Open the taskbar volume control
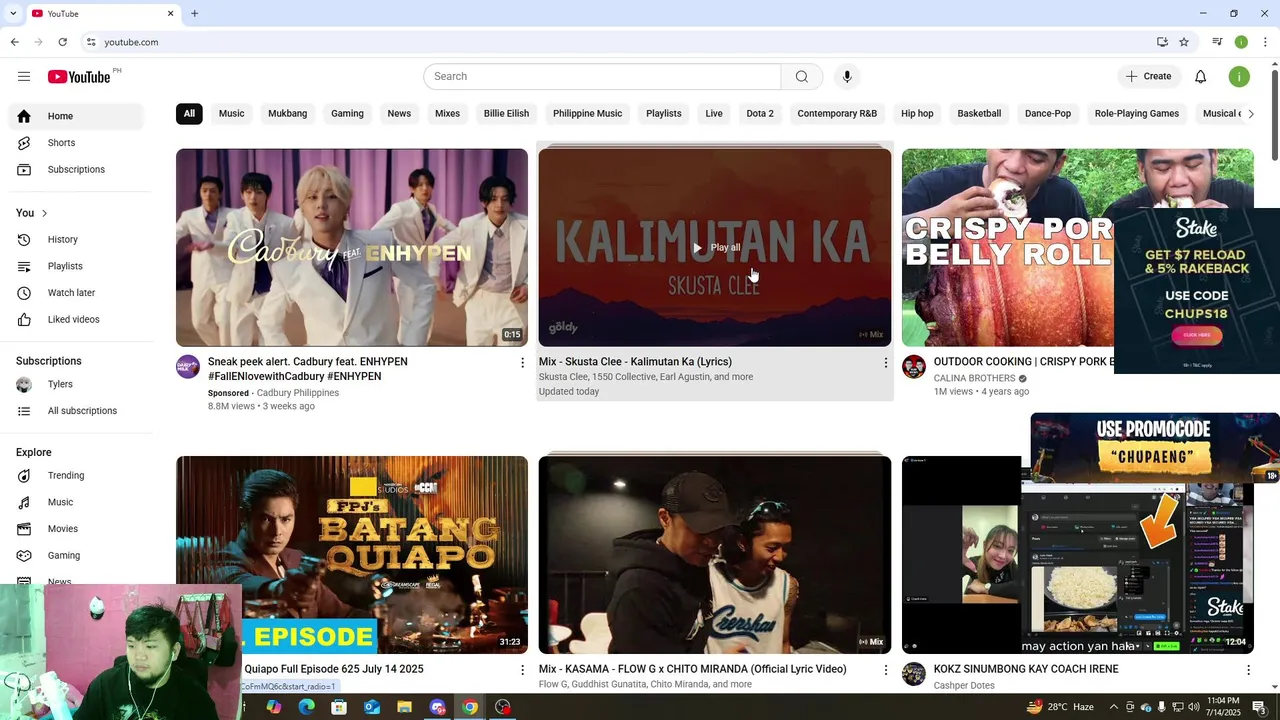 [1194, 707]
